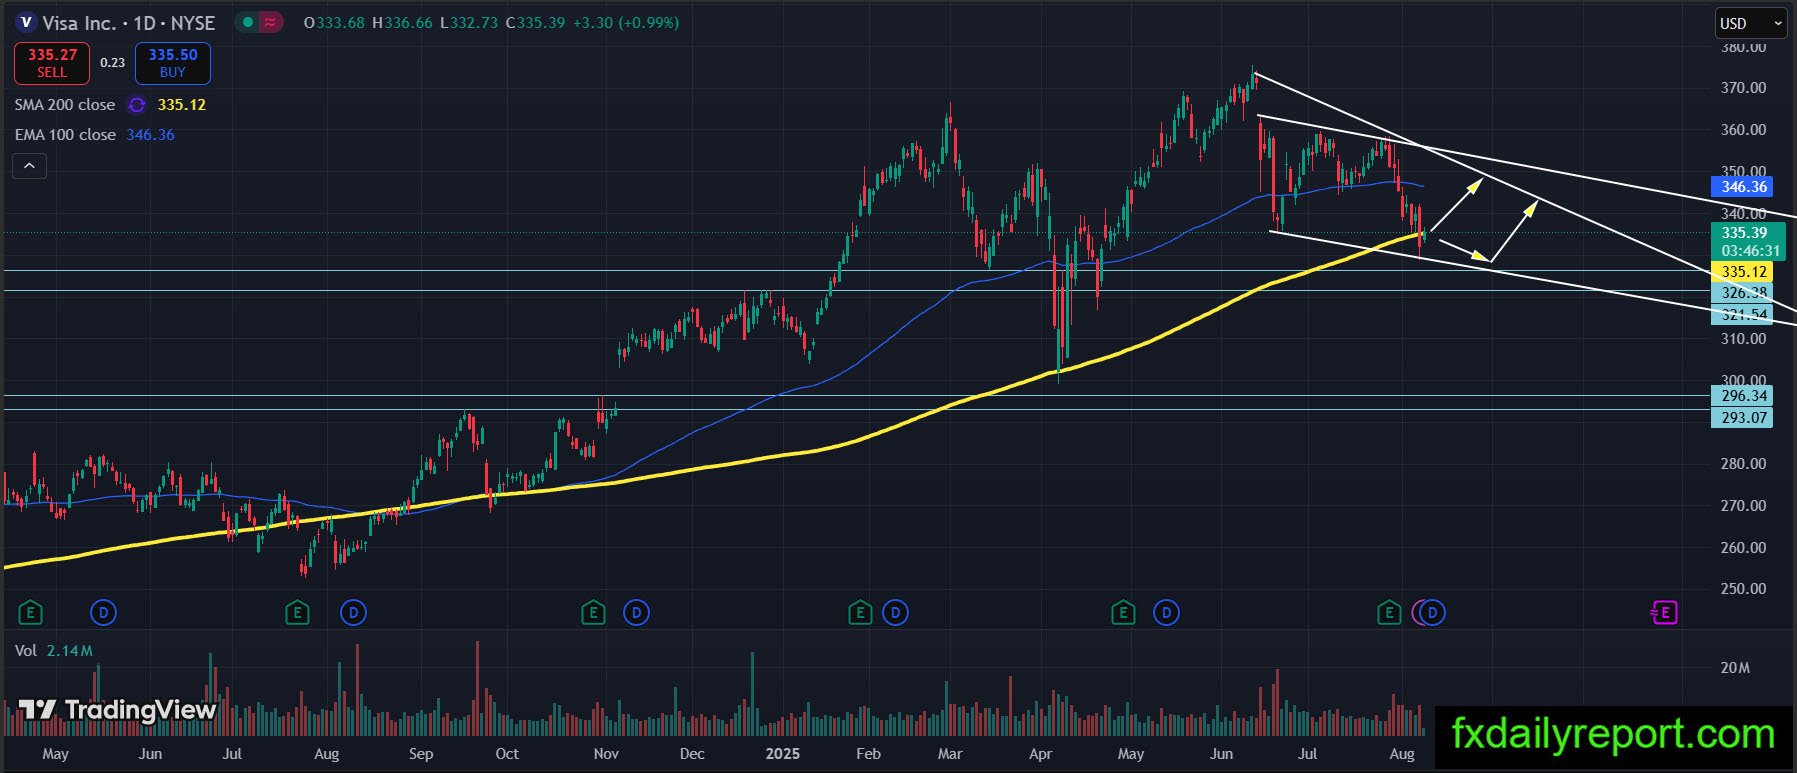1797x773 pixels.
Task: Click the Vol volume indicator label
Action: [25, 651]
